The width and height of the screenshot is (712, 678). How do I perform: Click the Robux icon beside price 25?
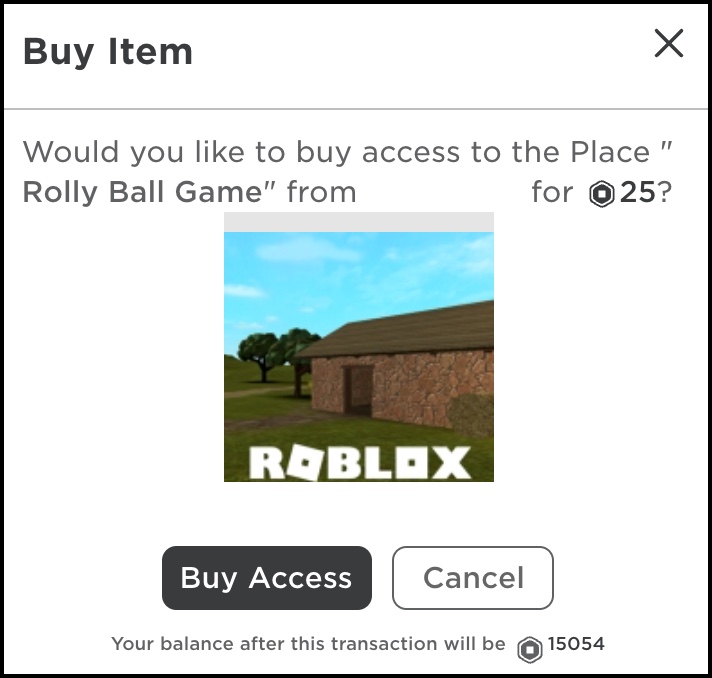(x=602, y=193)
